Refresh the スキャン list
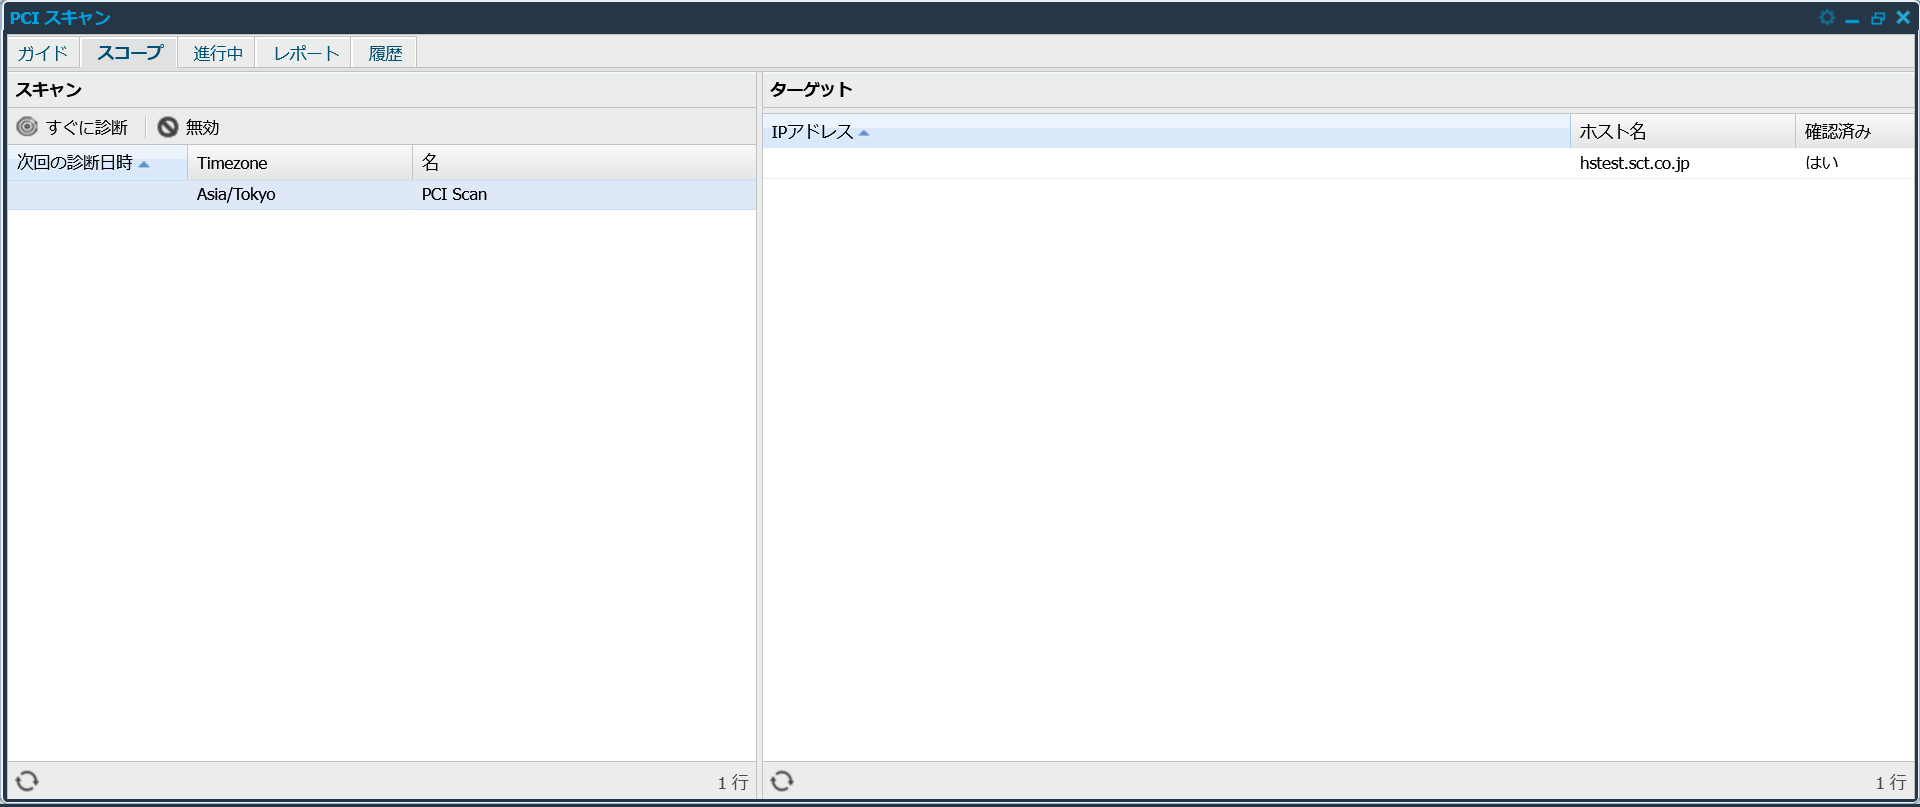1920x807 pixels. click(x=27, y=781)
